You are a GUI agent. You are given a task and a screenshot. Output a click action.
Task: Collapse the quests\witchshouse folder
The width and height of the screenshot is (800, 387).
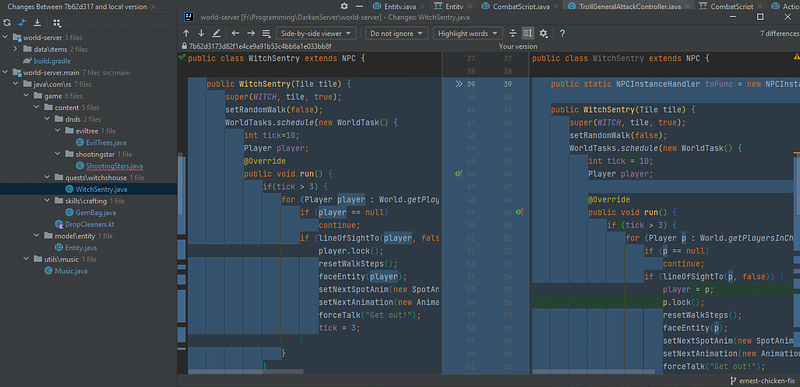point(47,177)
